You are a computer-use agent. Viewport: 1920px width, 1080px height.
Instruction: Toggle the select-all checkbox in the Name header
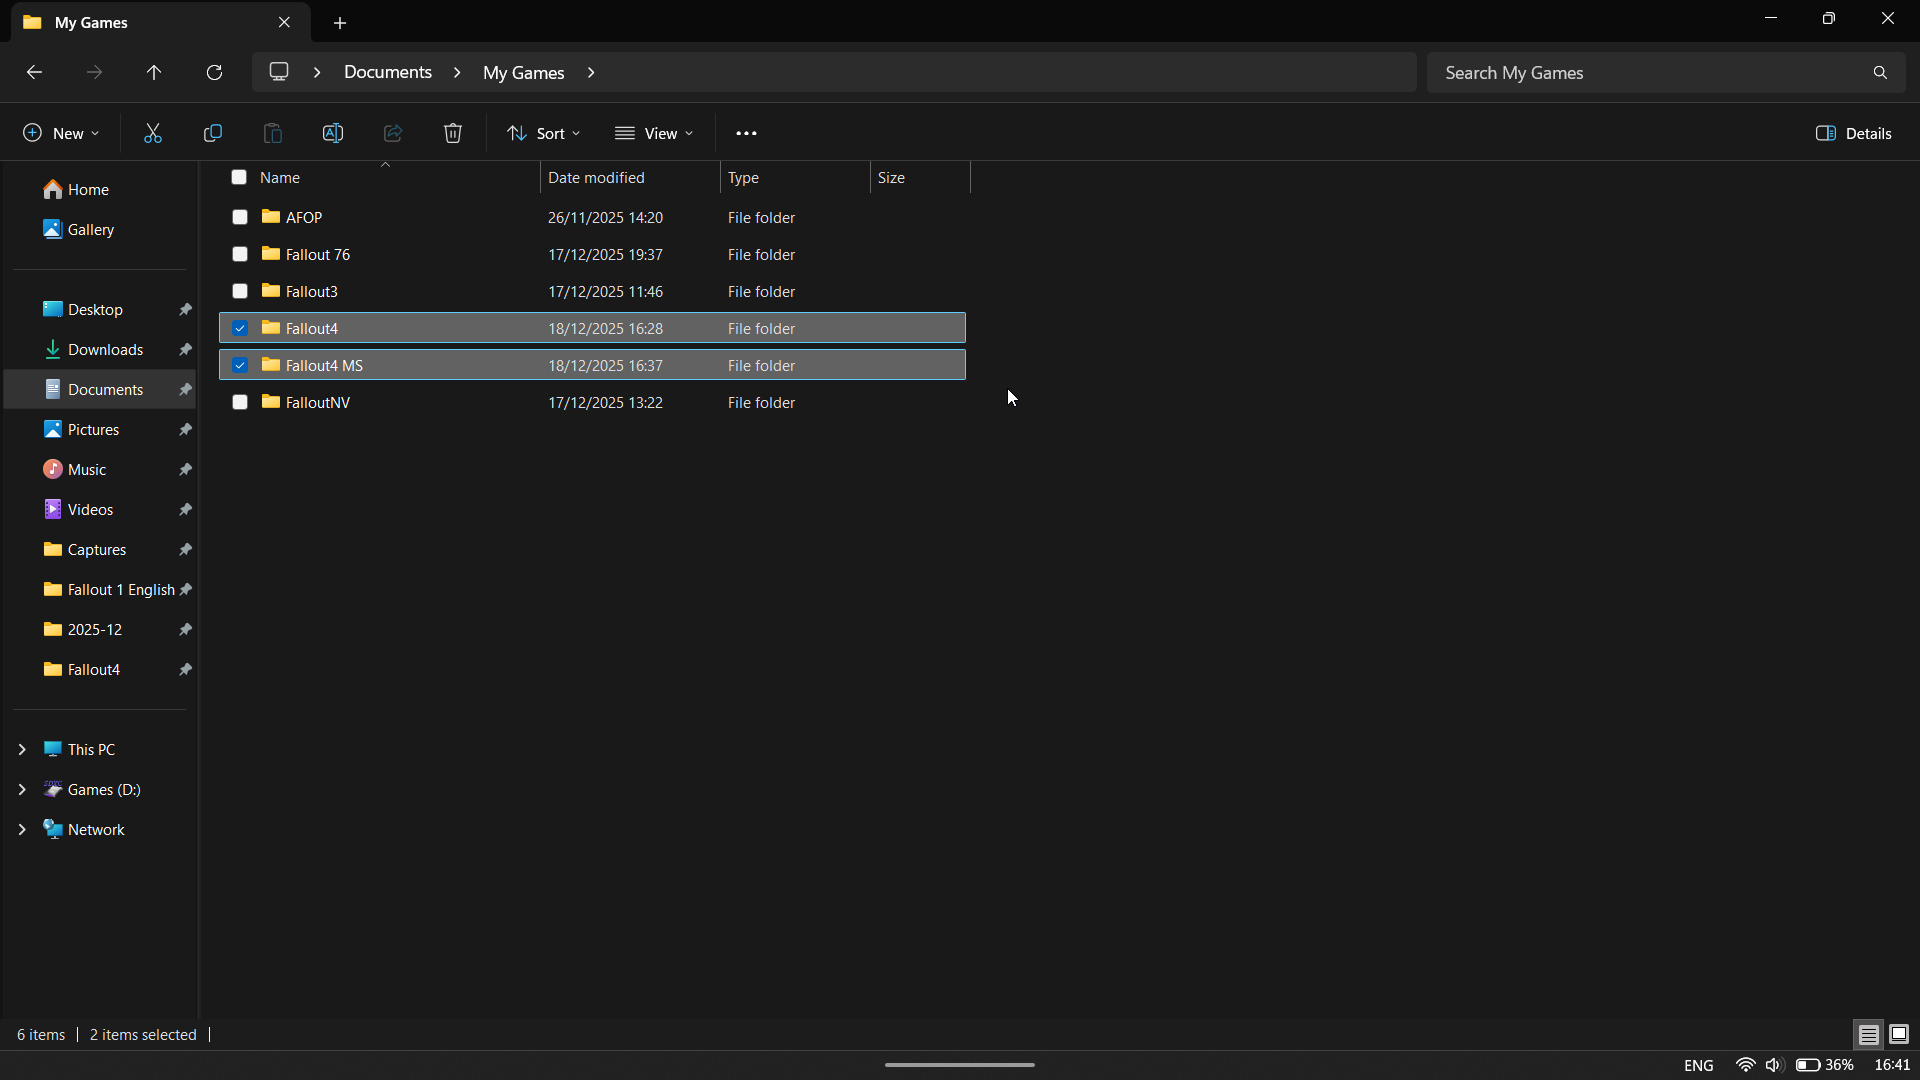240,177
